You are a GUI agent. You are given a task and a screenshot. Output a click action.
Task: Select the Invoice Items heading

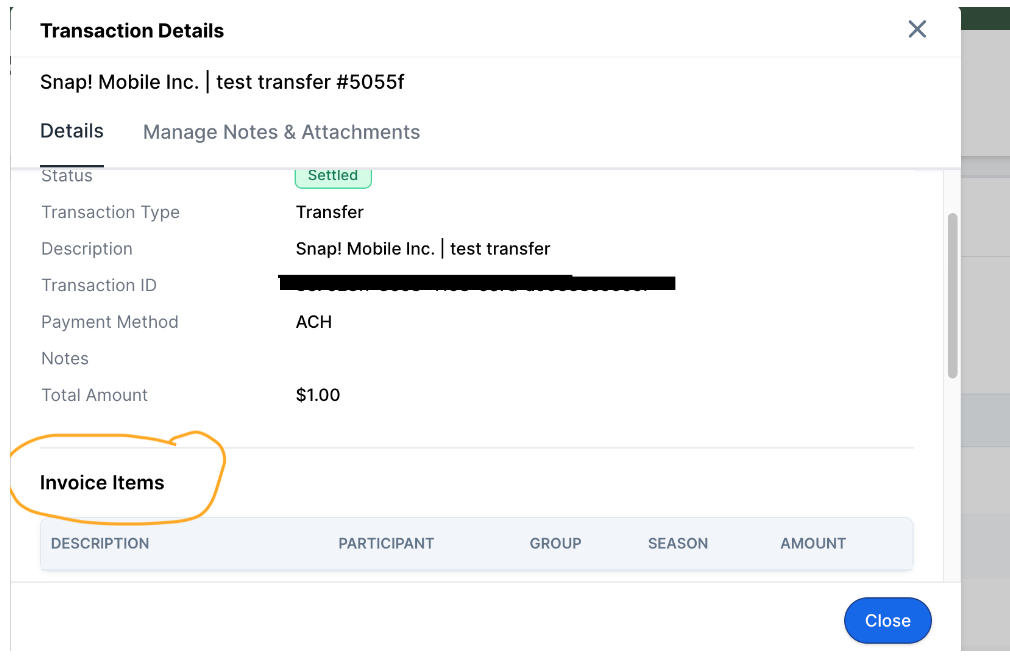coord(101,482)
